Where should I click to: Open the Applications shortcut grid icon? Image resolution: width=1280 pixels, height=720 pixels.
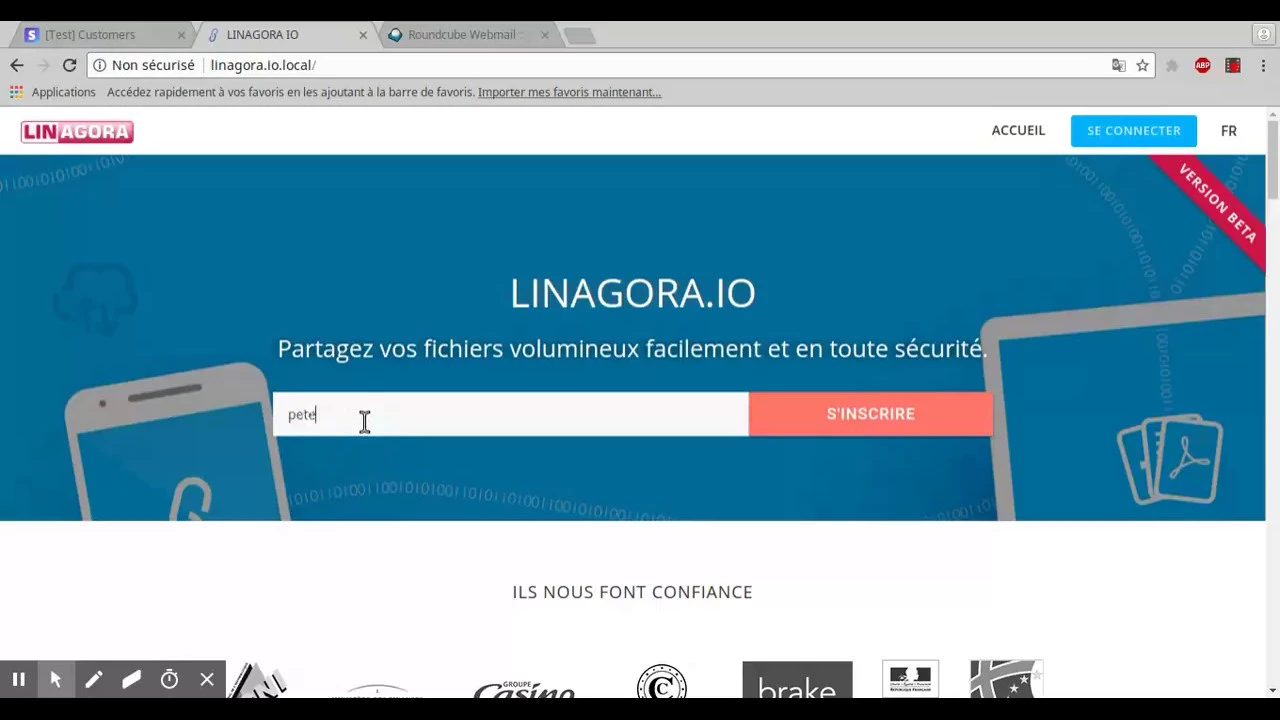tap(16, 92)
